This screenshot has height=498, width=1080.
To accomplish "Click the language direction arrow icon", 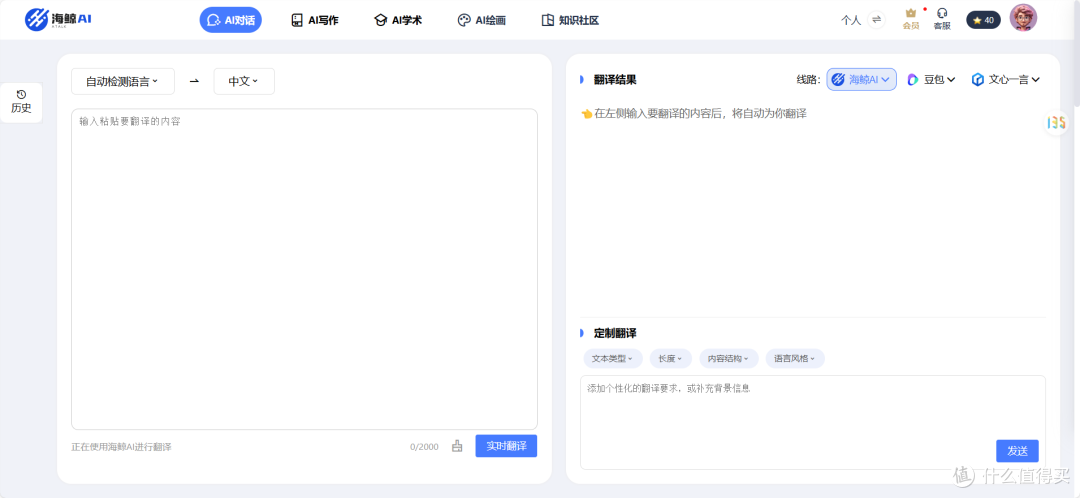I will pos(194,81).
